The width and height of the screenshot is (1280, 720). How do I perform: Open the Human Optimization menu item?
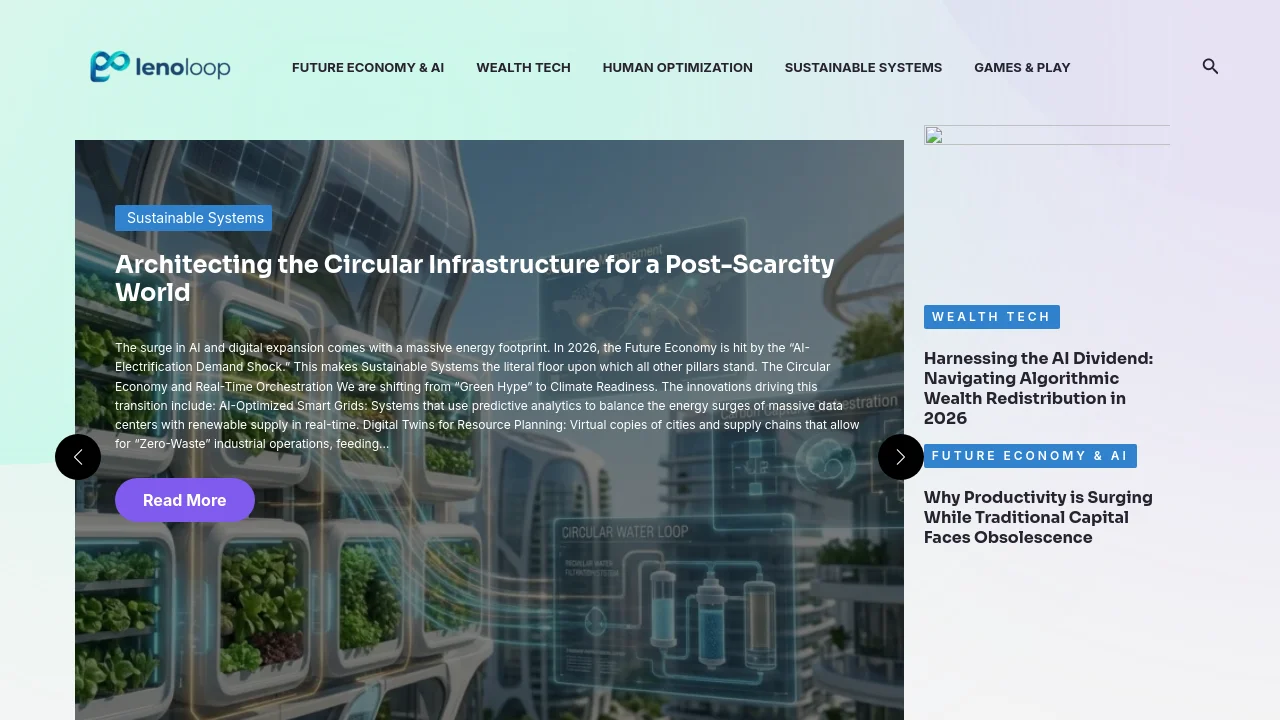point(677,68)
